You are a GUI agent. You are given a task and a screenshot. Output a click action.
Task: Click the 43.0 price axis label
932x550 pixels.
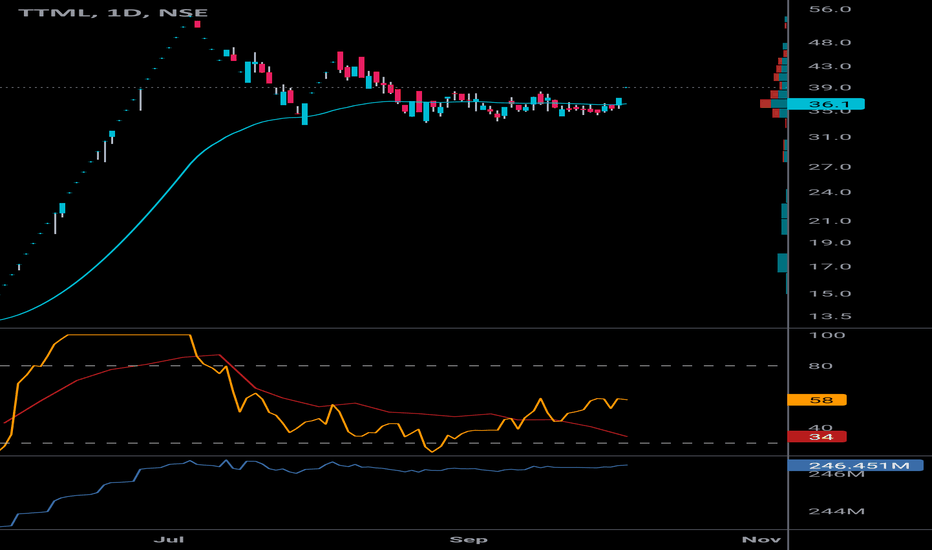click(x=830, y=67)
